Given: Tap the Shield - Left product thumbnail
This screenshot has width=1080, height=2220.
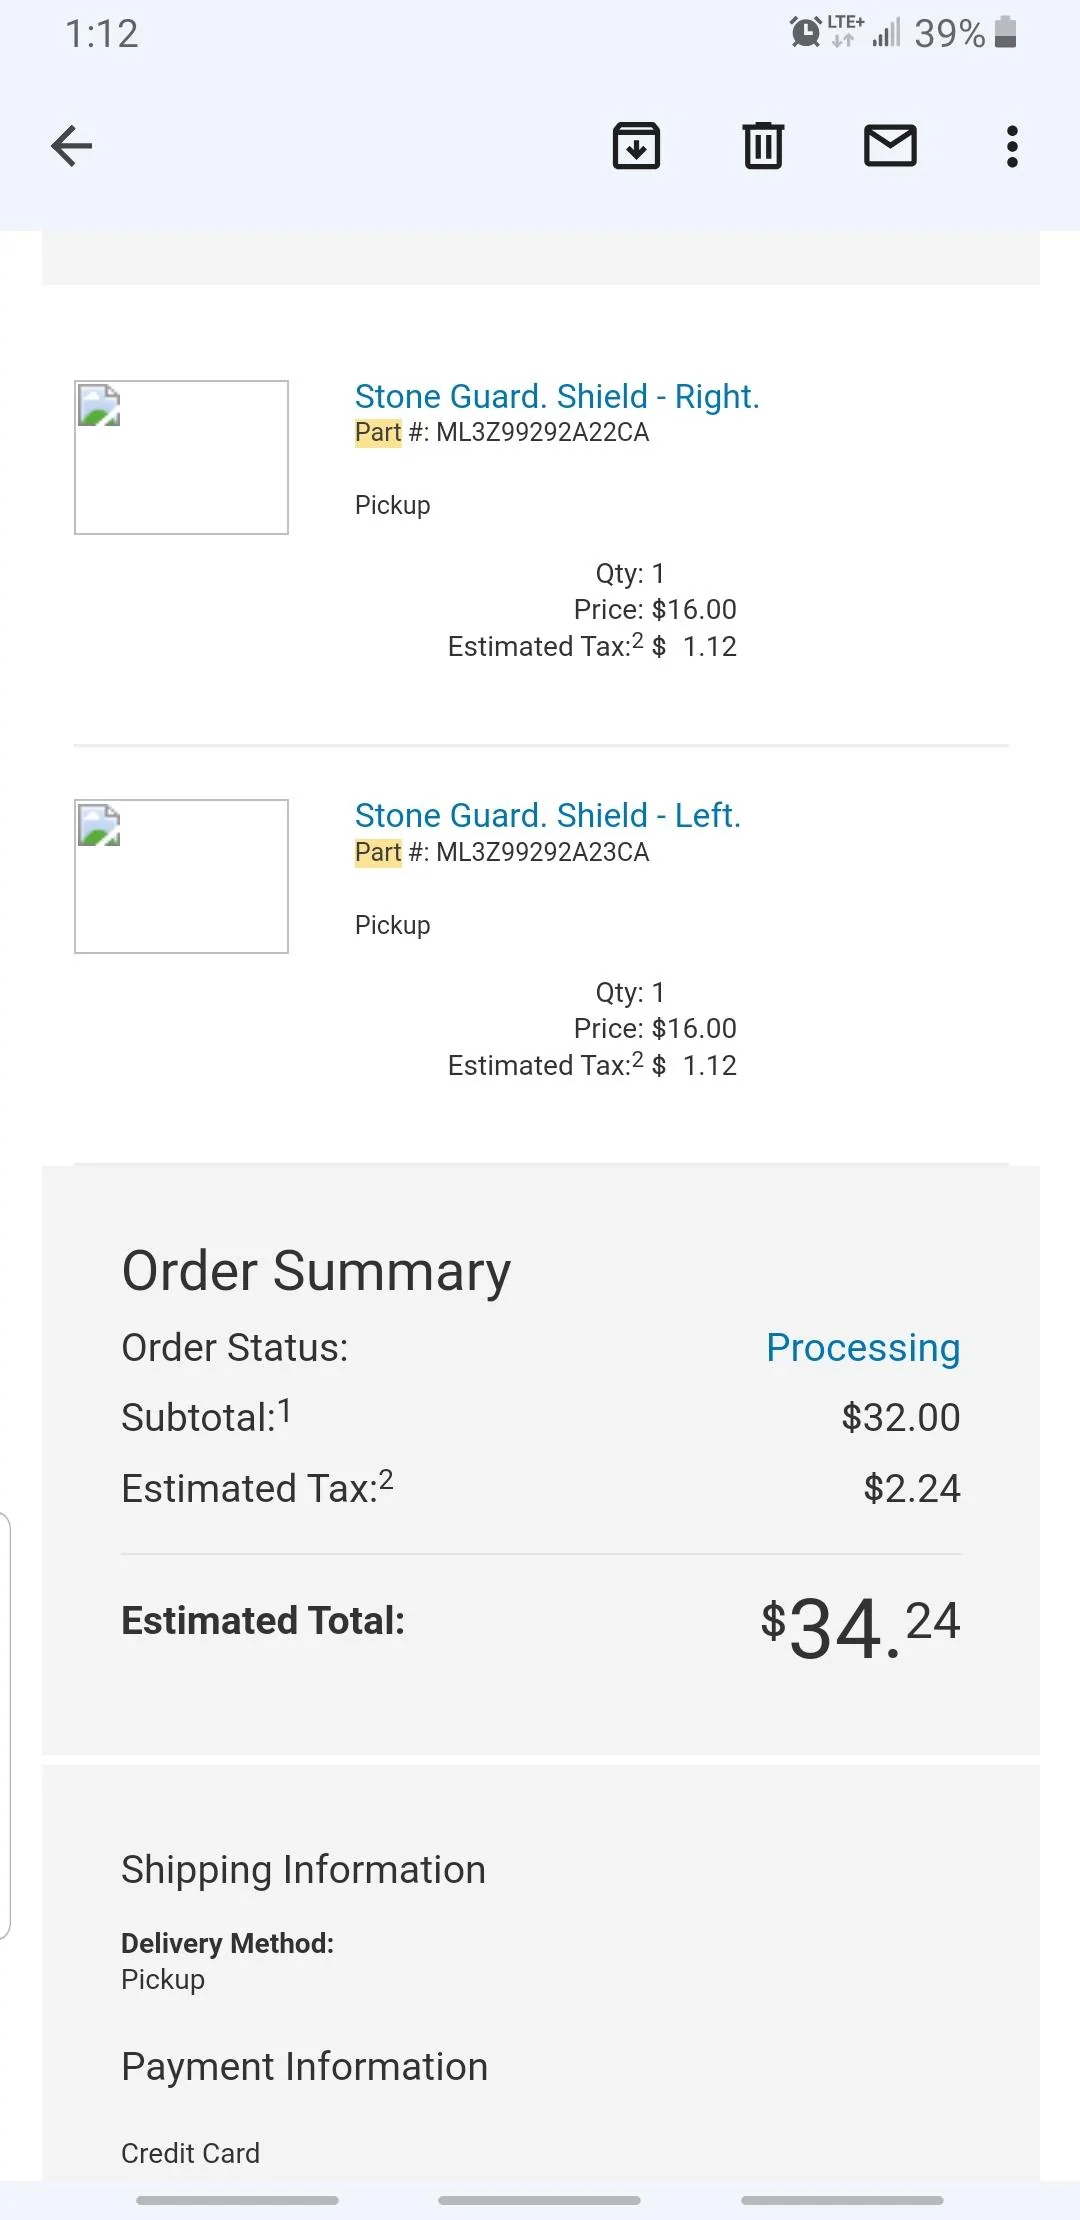Looking at the screenshot, I should tap(181, 876).
